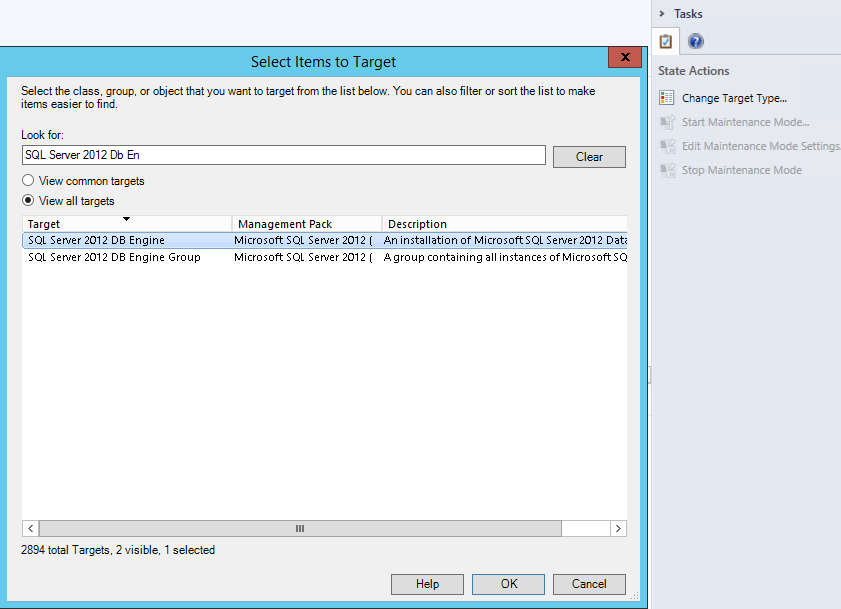Click the horizontal scrollbar thumb

tap(300, 529)
